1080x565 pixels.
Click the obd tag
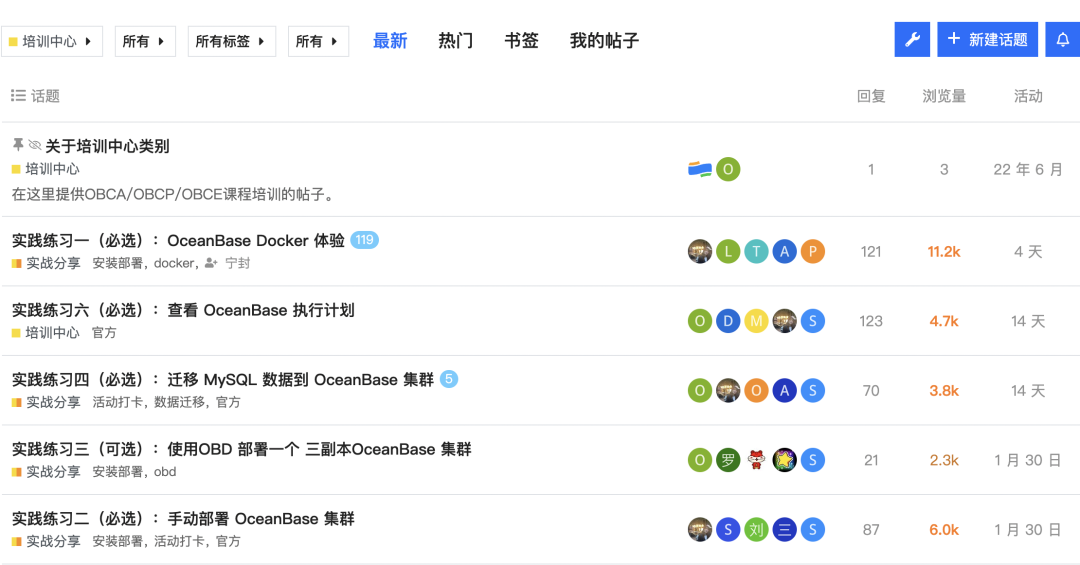click(x=165, y=472)
